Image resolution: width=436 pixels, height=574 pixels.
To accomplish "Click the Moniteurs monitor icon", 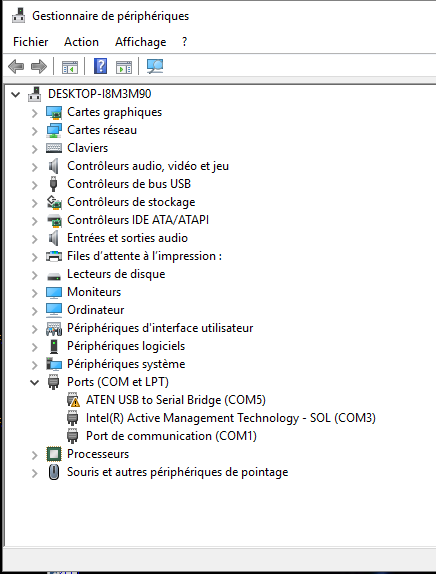I will tap(54, 292).
